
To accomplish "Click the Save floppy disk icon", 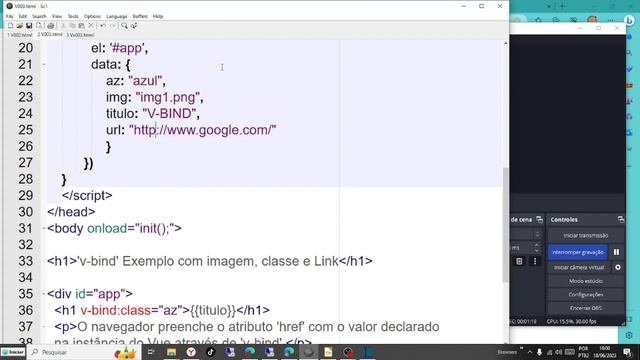I will pos(29,26).
